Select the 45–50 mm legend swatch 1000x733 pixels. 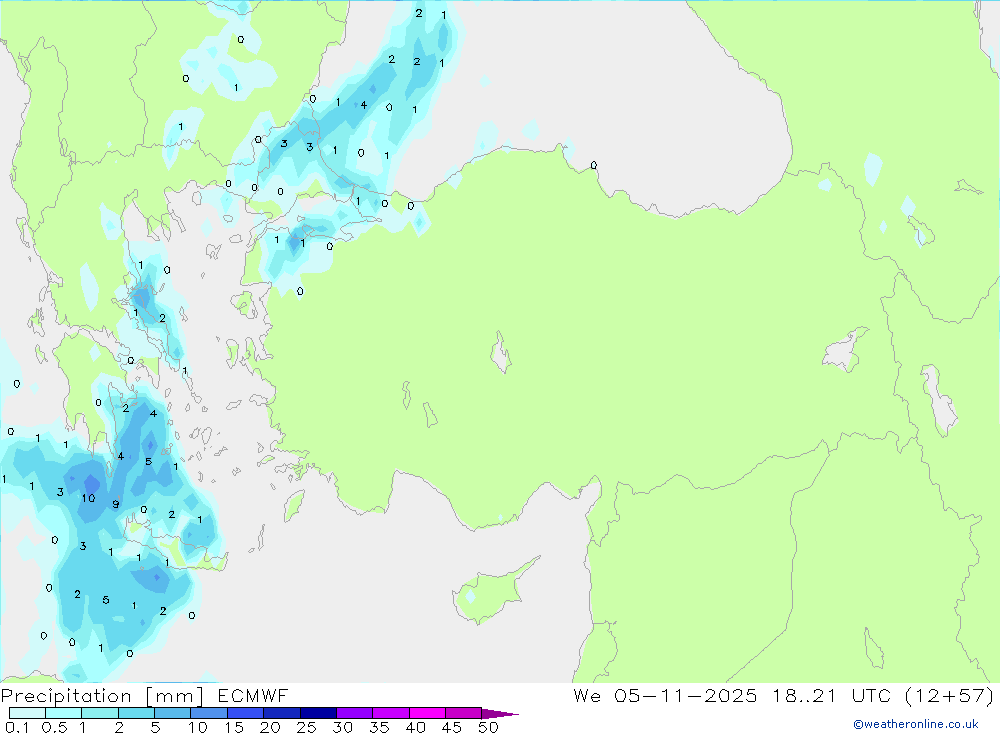pyautogui.click(x=464, y=713)
